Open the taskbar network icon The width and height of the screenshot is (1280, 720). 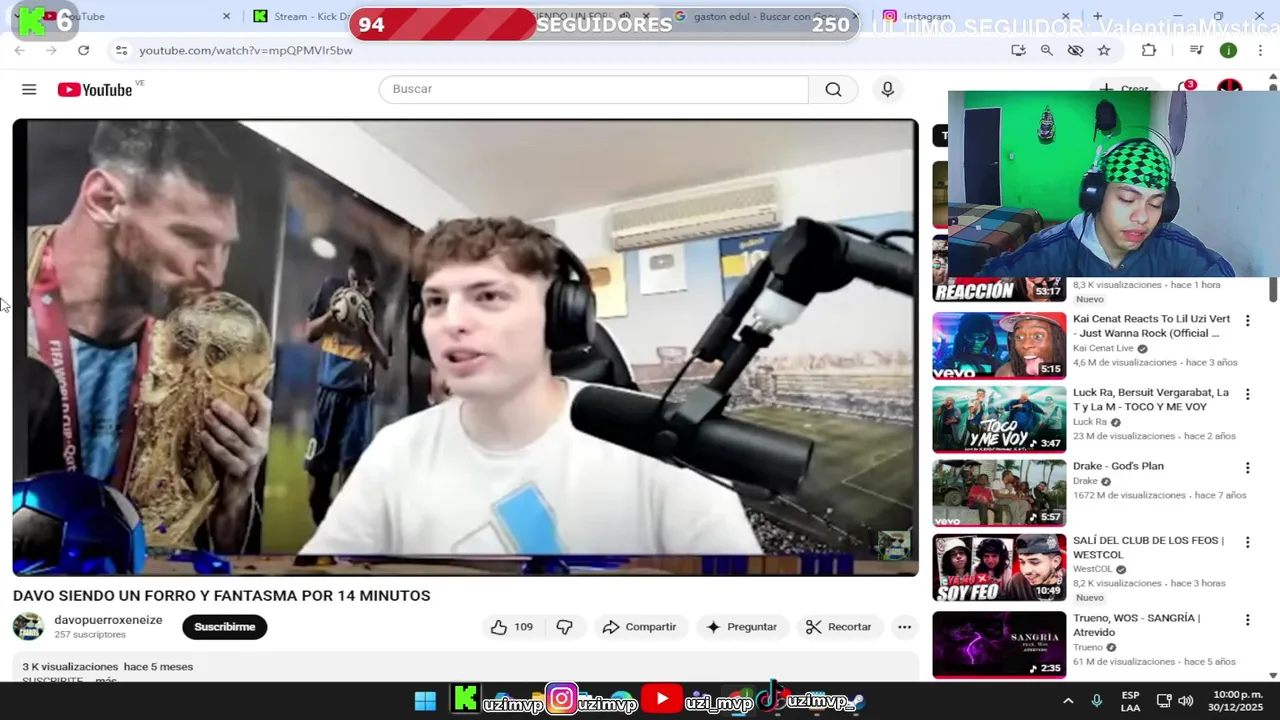1163,701
